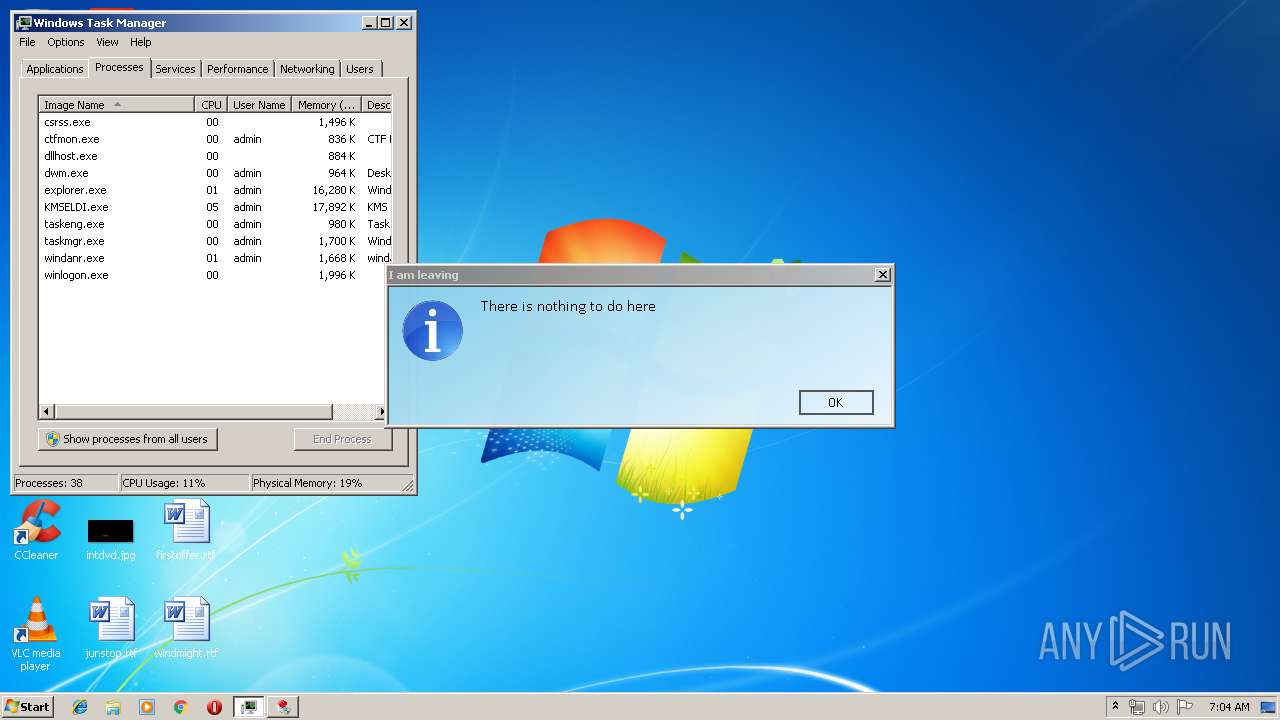Launch Internet Explorer from taskbar

(x=81, y=707)
